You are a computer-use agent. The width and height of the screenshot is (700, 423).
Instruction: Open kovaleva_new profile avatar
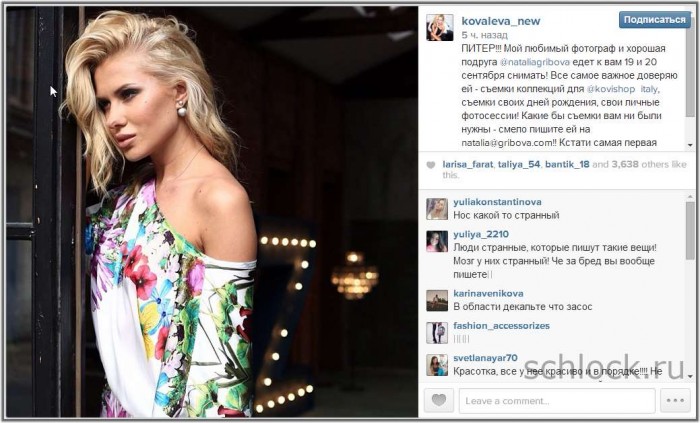440,27
